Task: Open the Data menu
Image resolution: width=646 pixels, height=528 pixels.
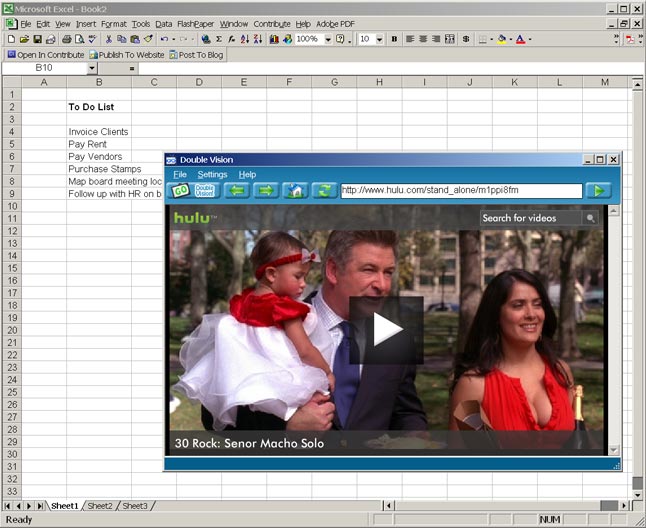Action: click(x=164, y=24)
